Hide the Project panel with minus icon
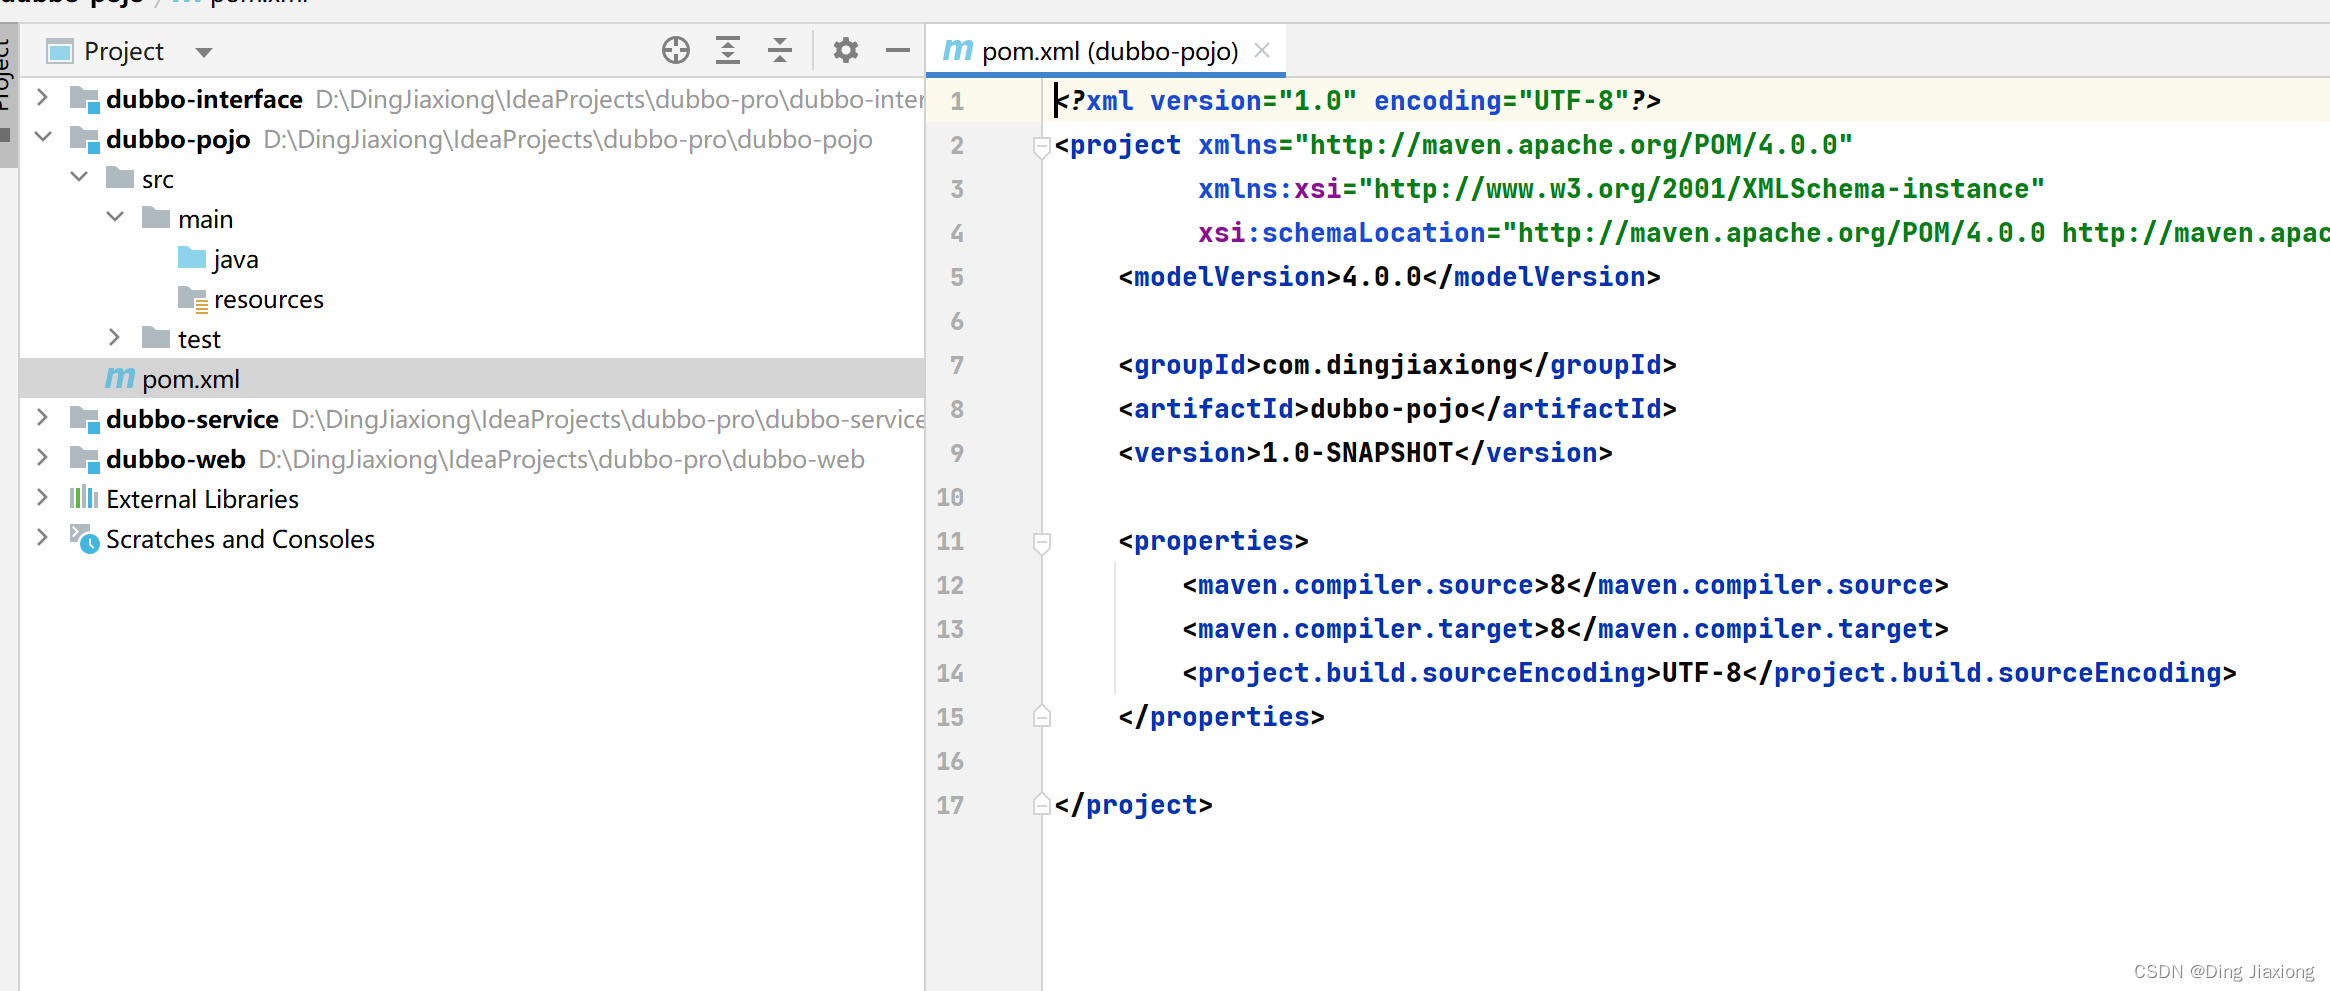2330x991 pixels. (x=898, y=50)
